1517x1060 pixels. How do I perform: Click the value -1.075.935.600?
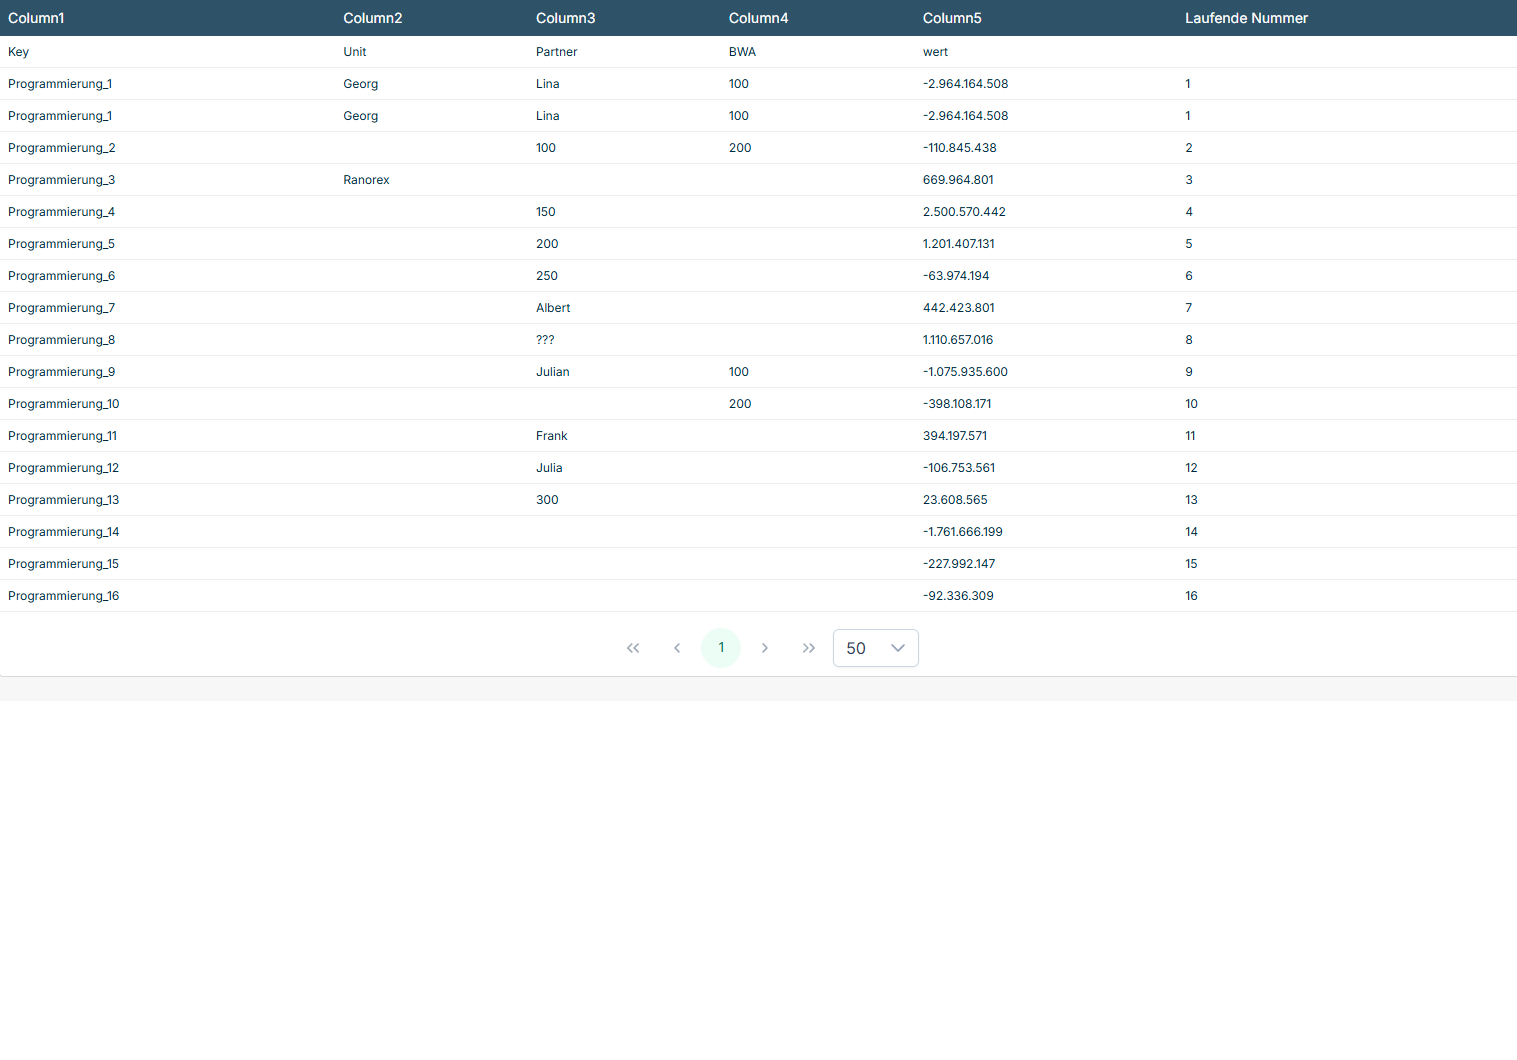click(x=965, y=372)
